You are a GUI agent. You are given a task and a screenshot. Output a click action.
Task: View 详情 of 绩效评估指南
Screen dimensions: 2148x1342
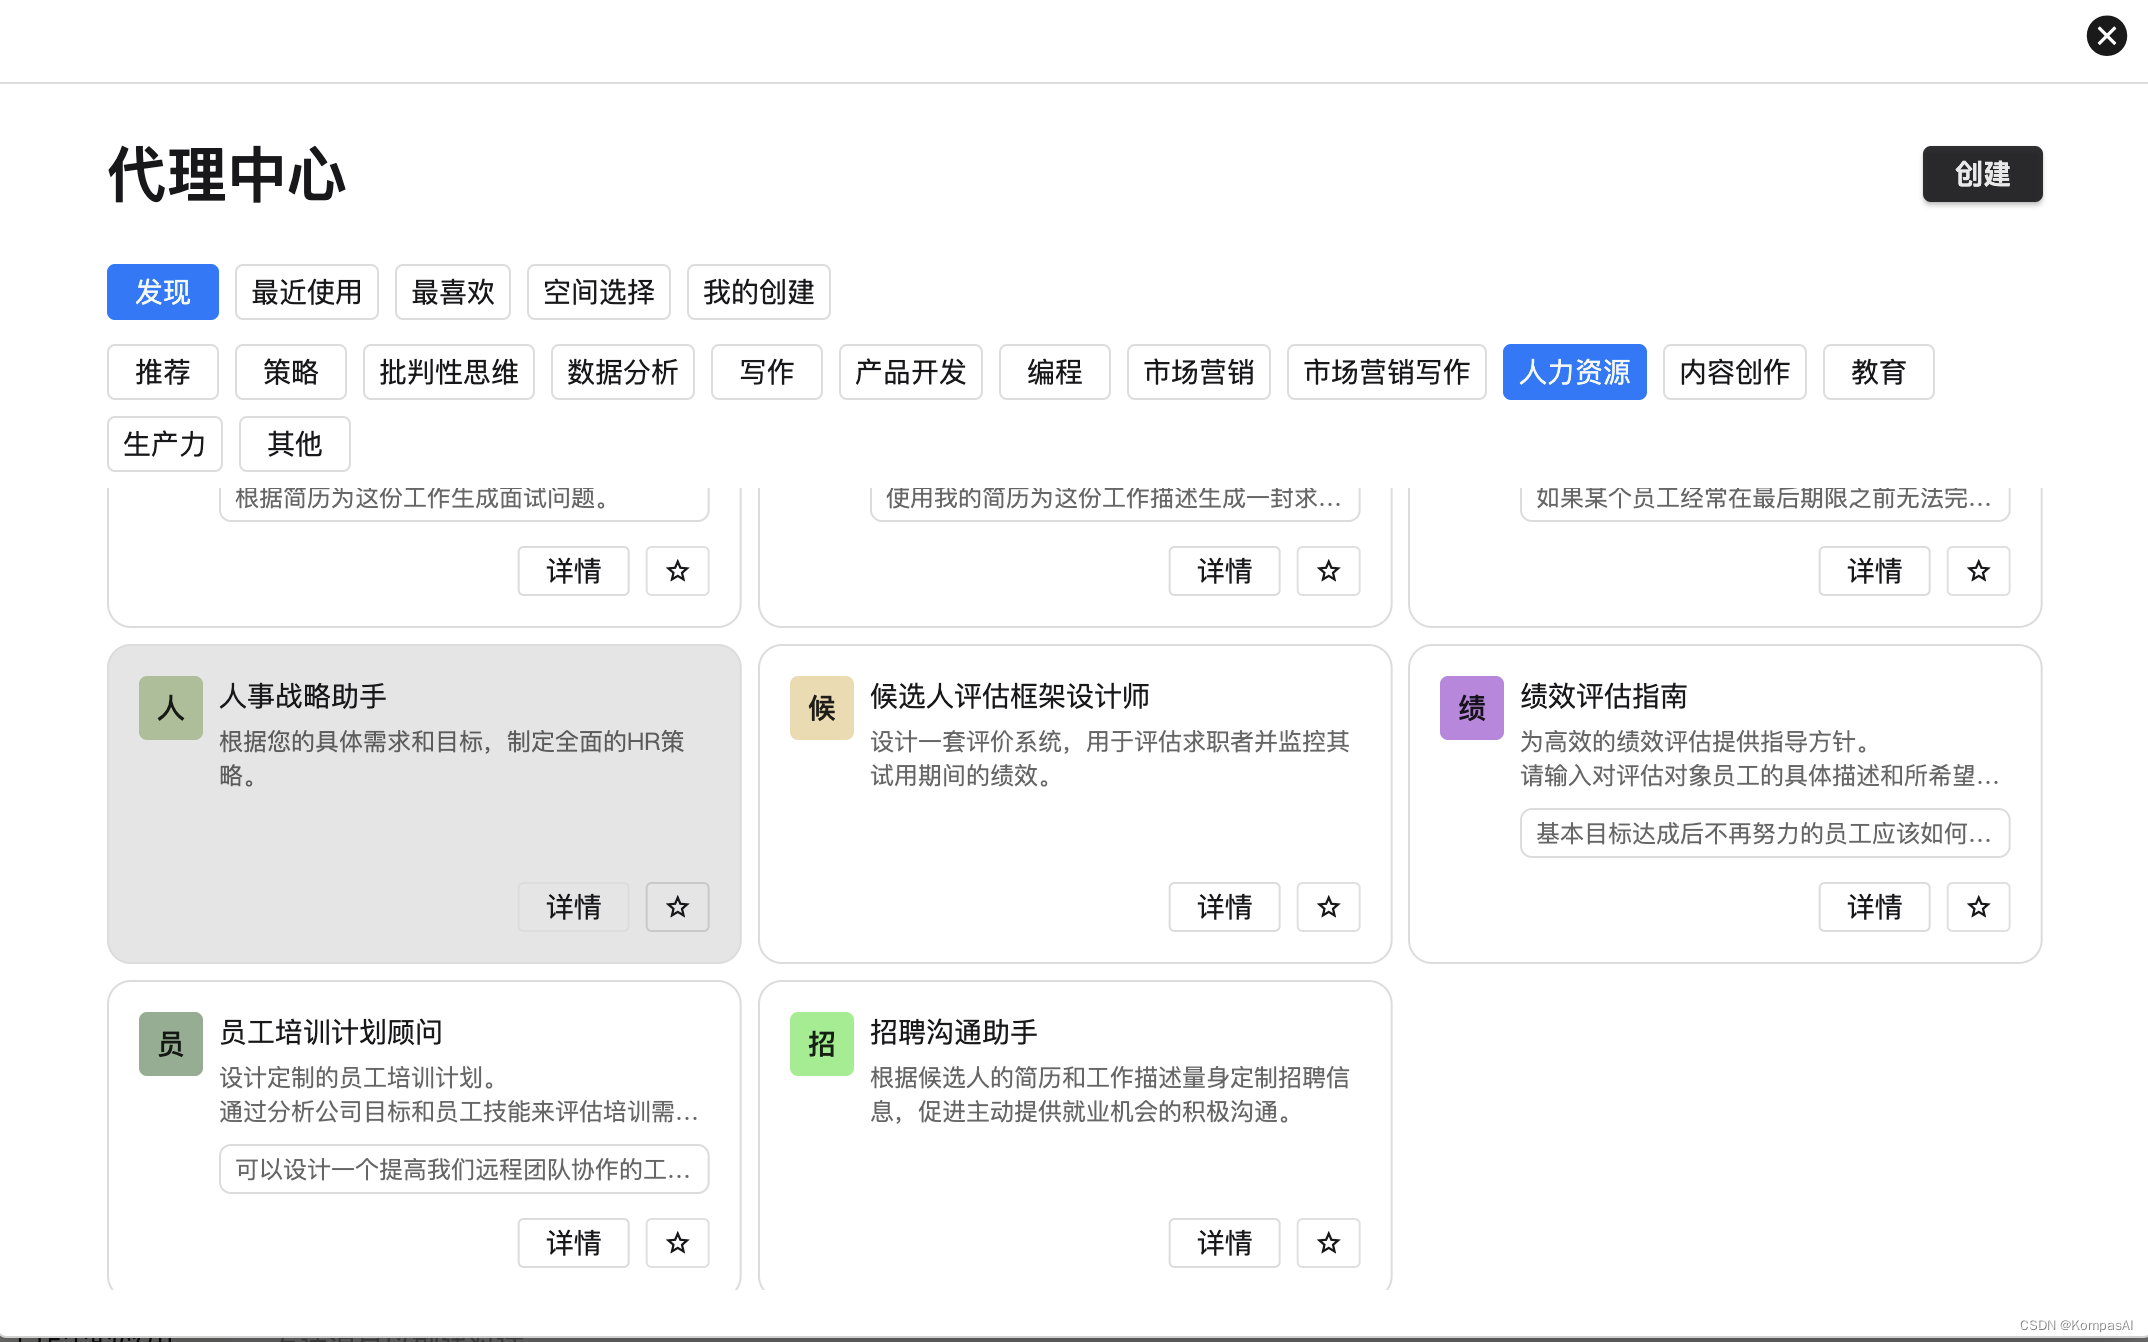point(1874,907)
